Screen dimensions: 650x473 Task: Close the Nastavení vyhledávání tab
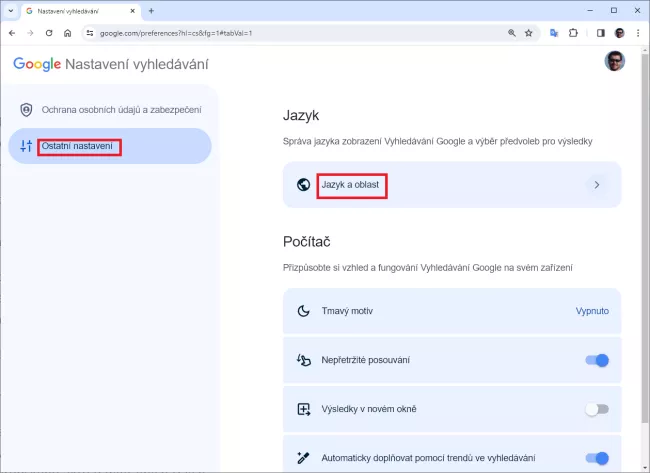(x=133, y=11)
